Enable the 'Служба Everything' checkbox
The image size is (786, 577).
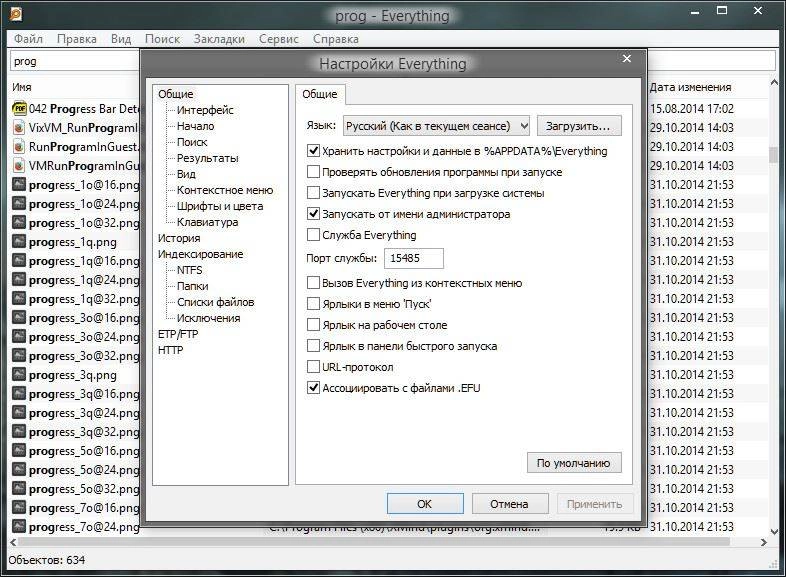coord(313,235)
